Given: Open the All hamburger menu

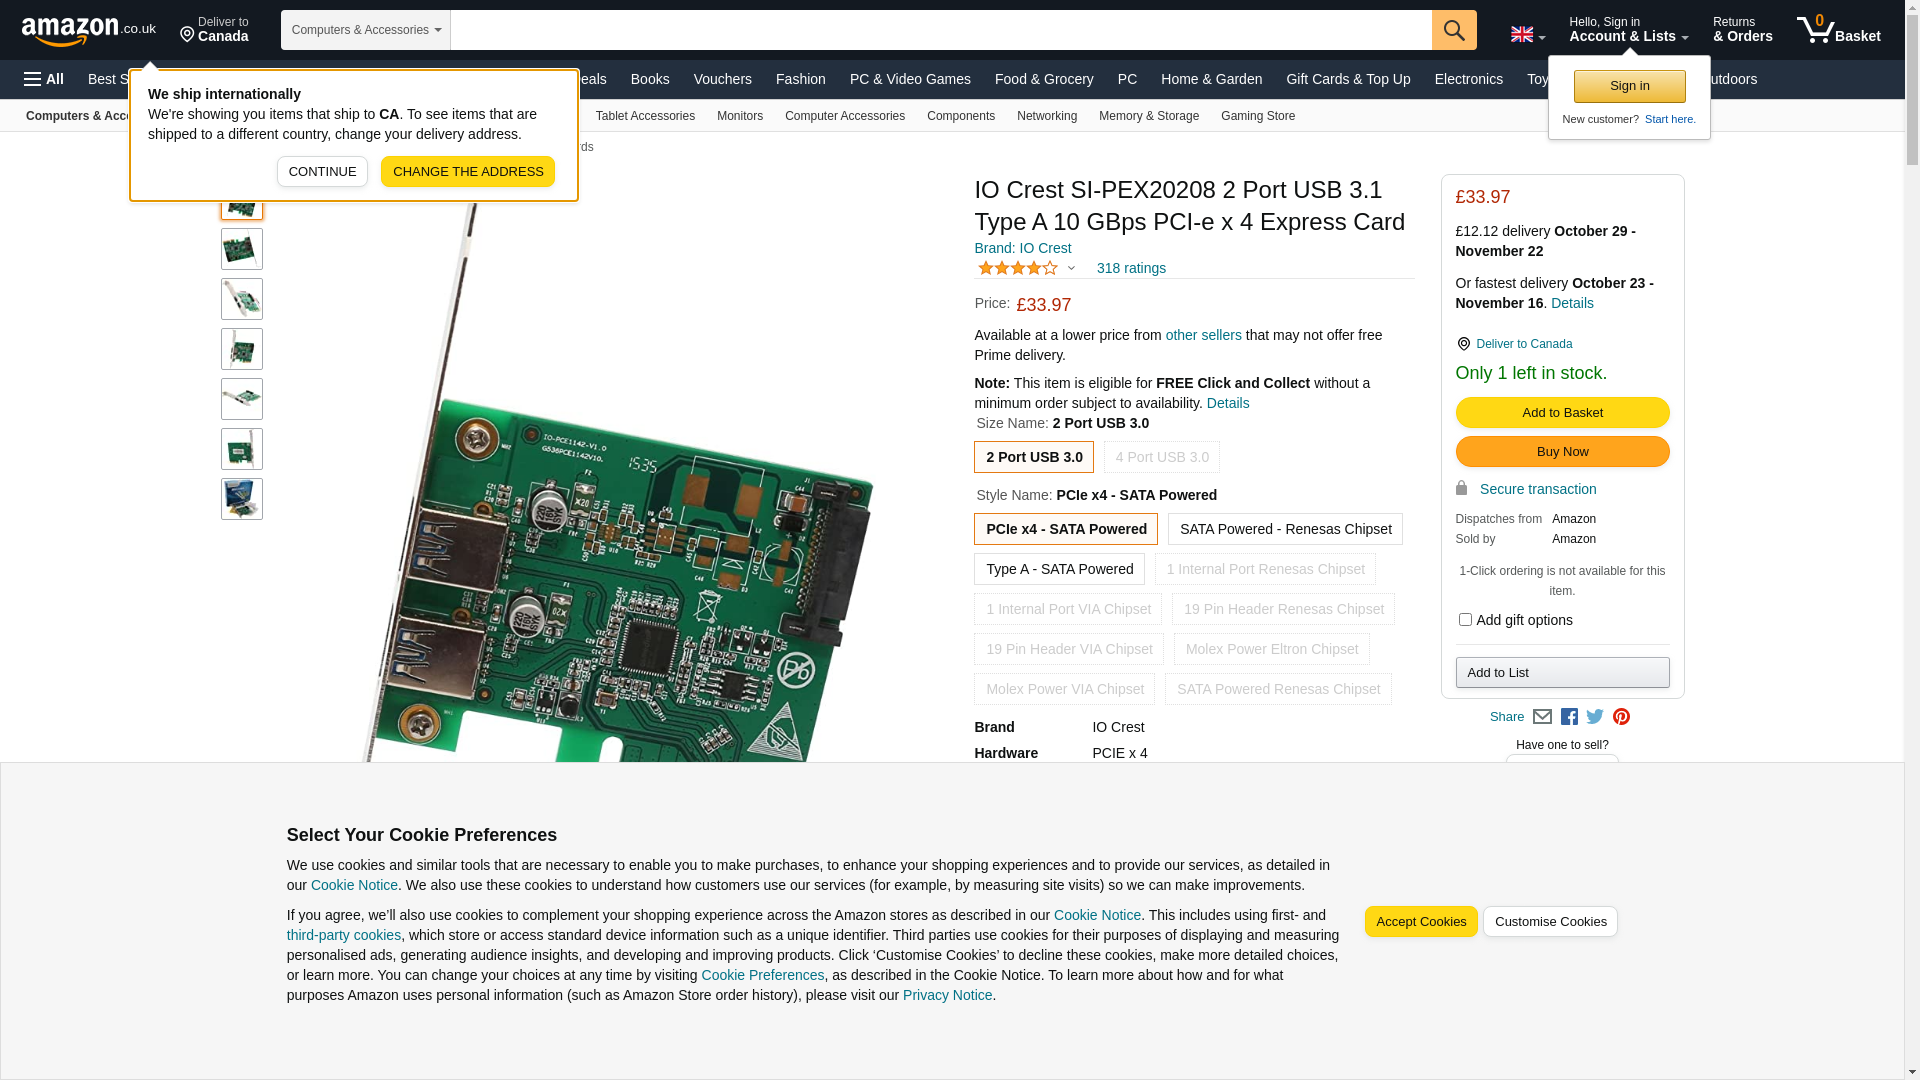Looking at the screenshot, I should coord(44,79).
